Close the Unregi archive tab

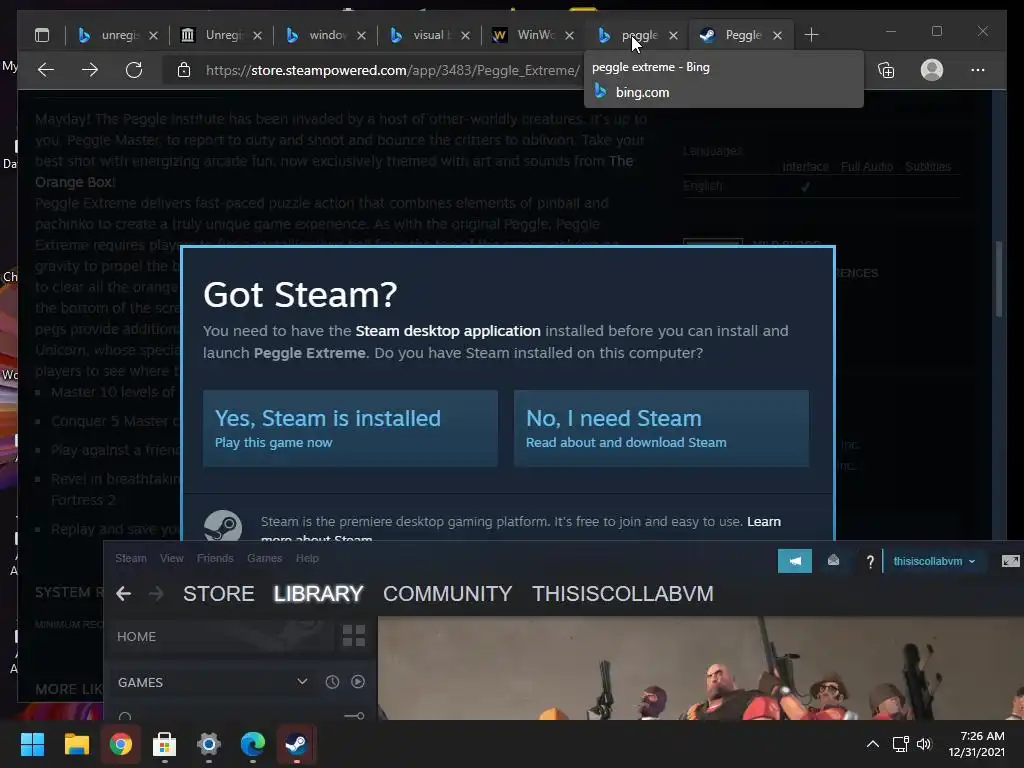(257, 35)
